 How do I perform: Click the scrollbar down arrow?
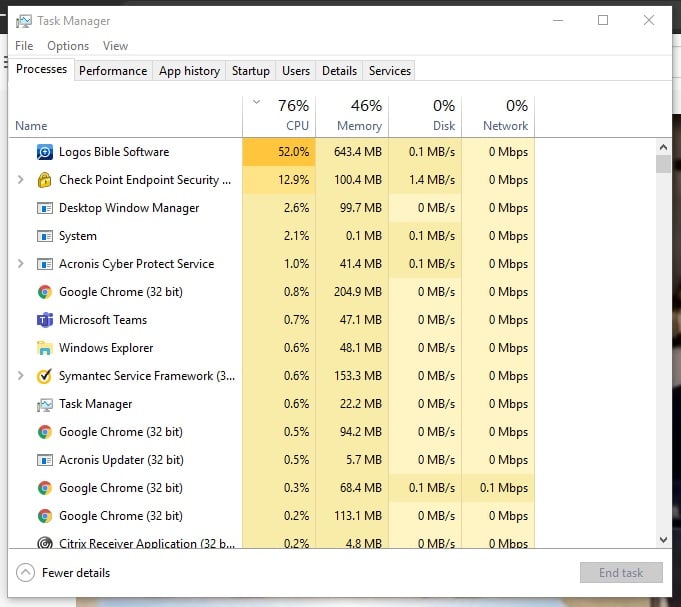(663, 540)
